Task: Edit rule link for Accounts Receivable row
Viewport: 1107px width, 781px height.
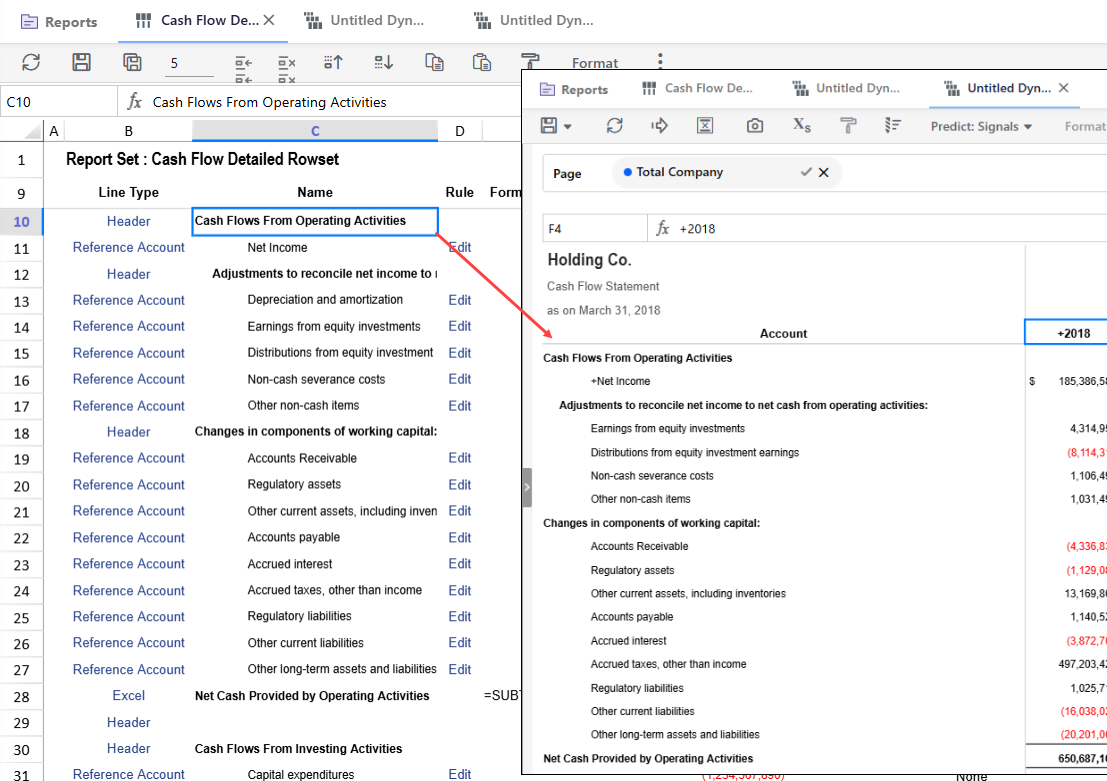Action: pos(460,458)
